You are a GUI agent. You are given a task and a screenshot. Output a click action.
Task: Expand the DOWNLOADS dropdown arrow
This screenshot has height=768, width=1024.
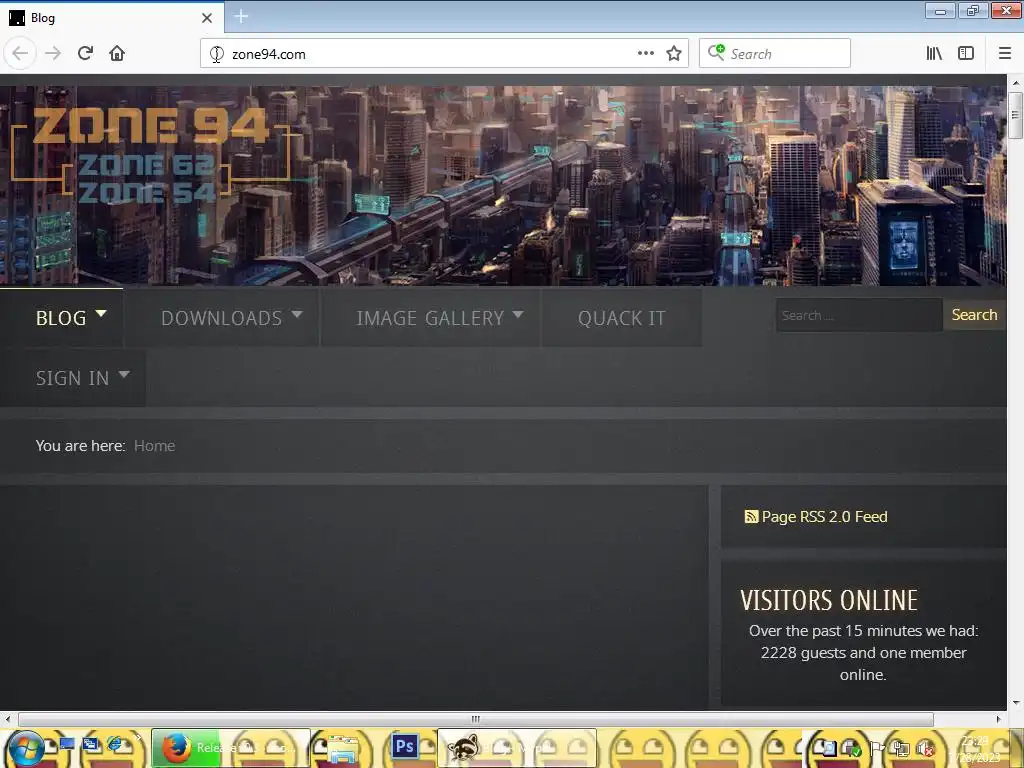296,314
